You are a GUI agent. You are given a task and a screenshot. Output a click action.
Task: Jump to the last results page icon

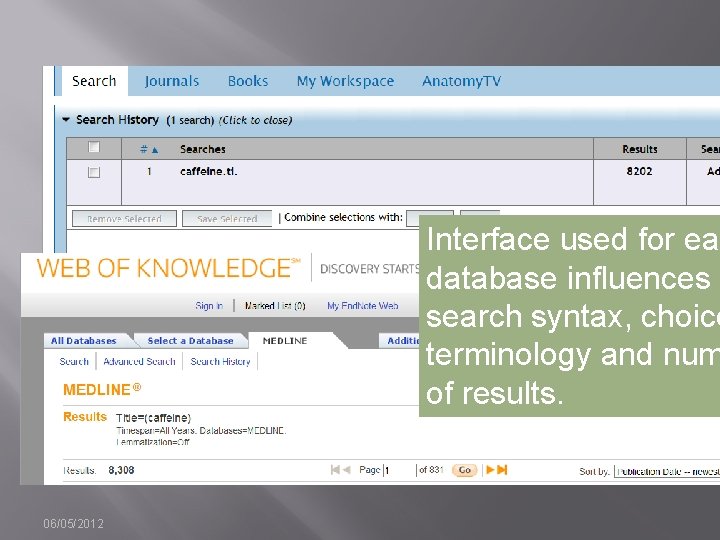(x=502, y=470)
